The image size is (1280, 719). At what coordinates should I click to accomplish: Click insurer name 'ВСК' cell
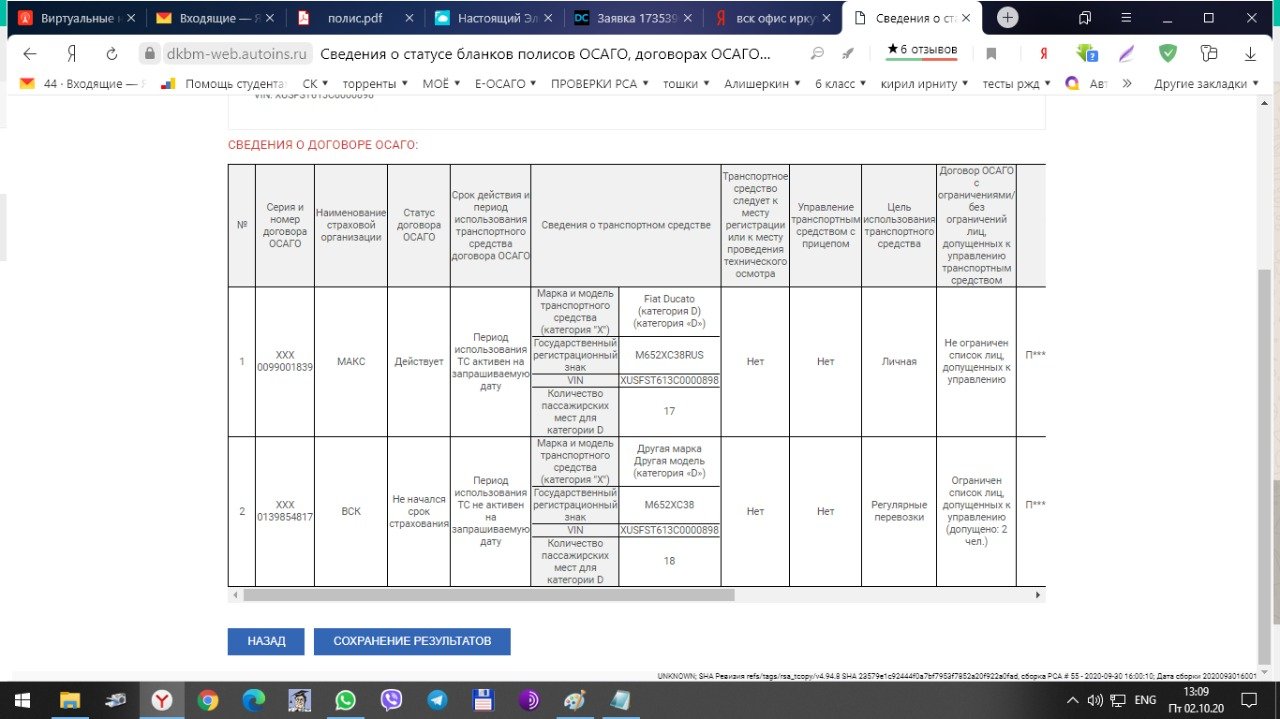[351, 511]
